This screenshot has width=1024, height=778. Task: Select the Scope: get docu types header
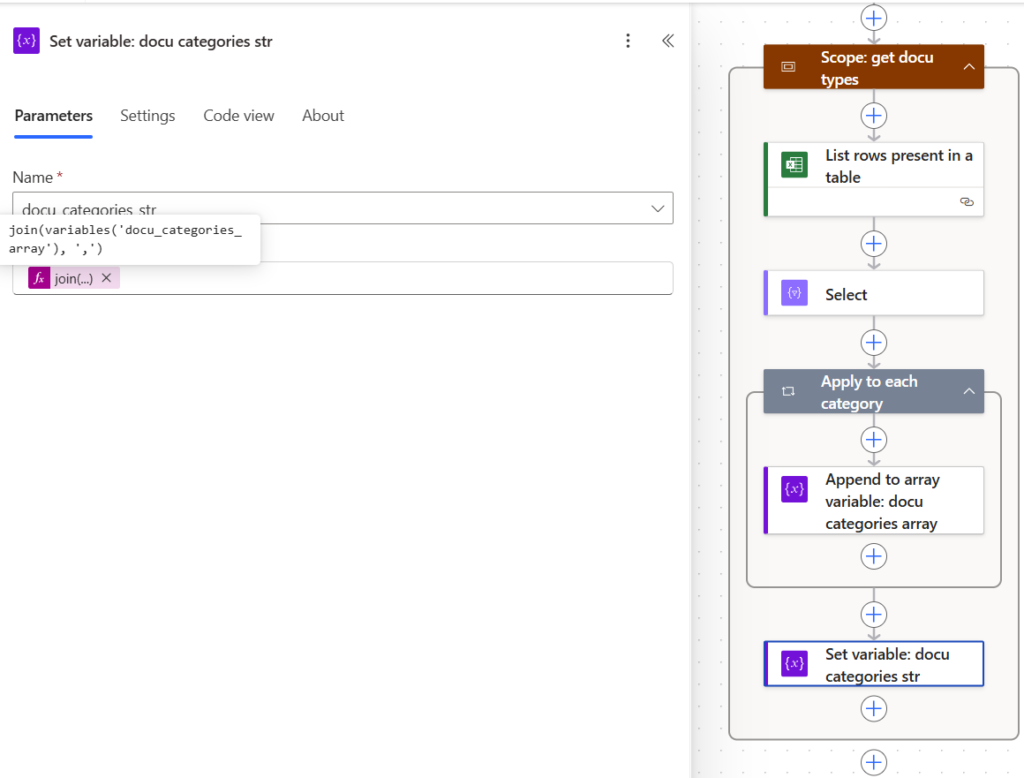coord(874,67)
